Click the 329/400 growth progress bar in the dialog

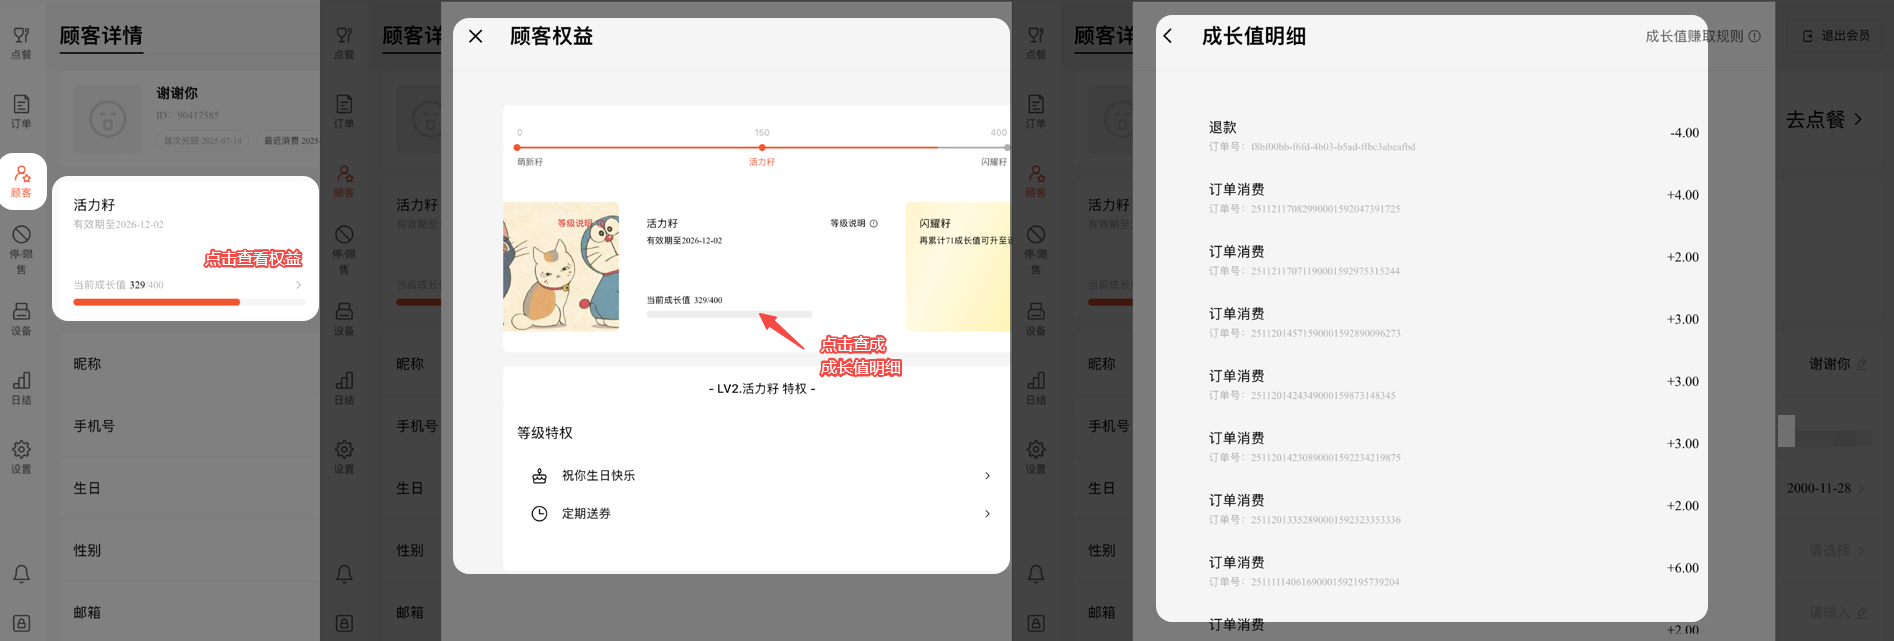point(729,314)
